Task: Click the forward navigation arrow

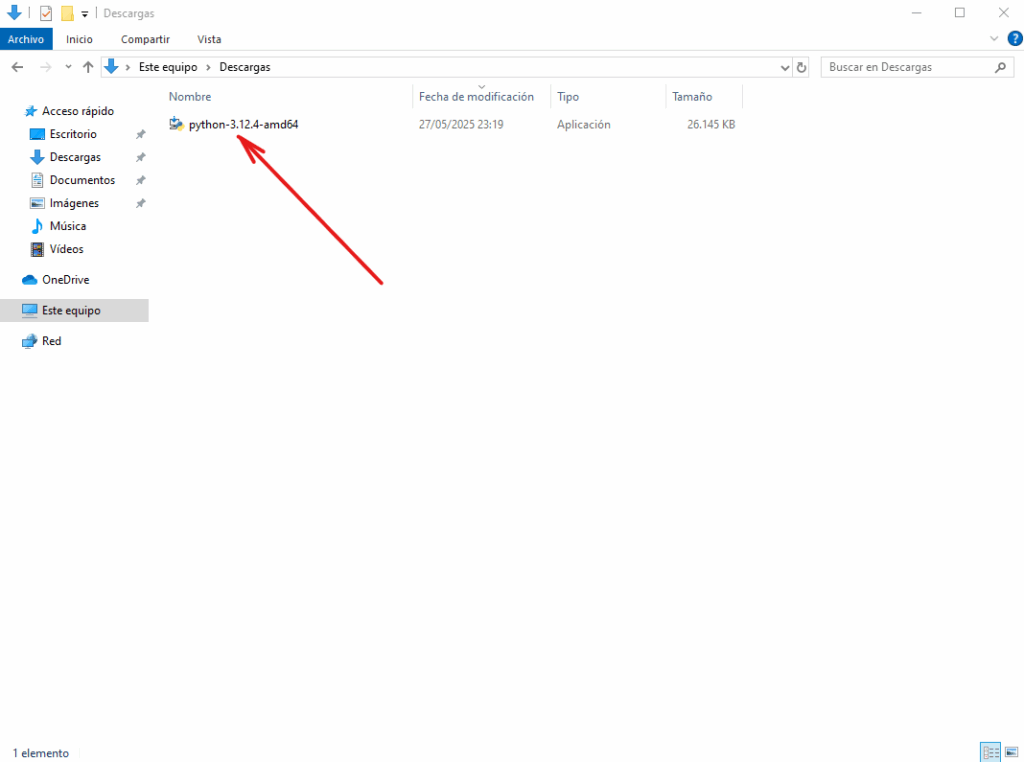Action: point(45,67)
